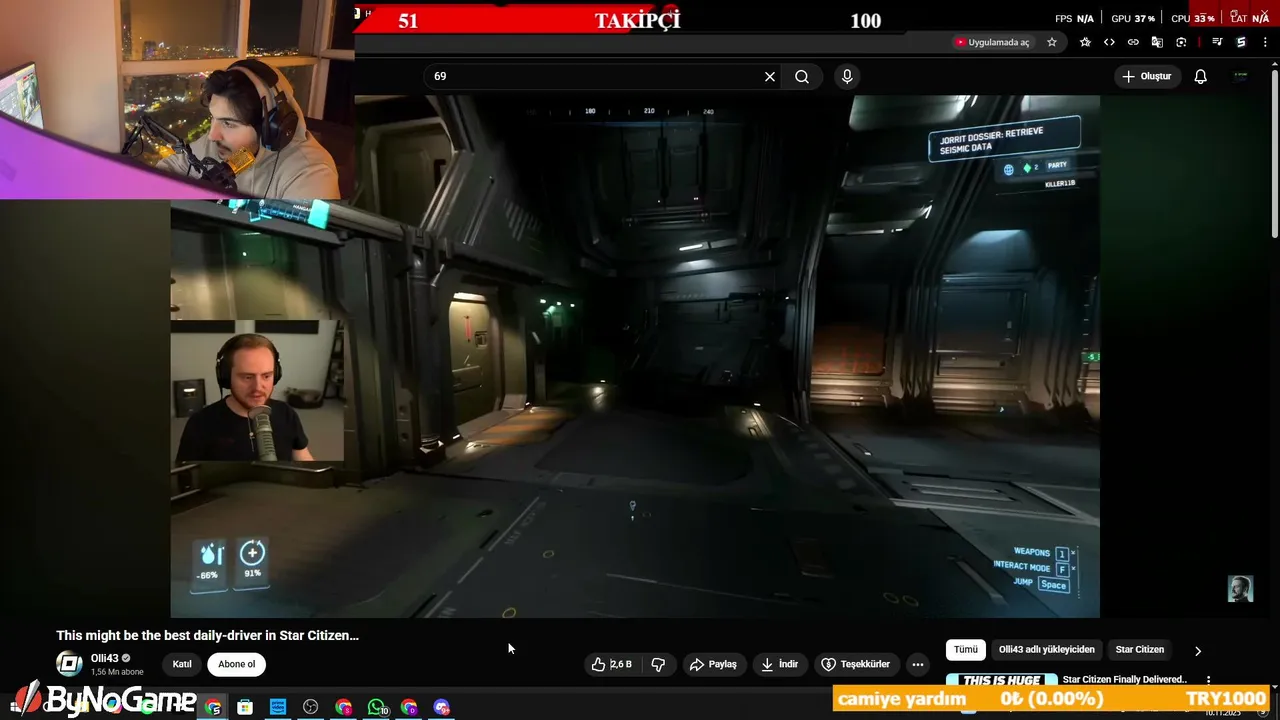Show more filter chips with right arrow

point(1198,651)
